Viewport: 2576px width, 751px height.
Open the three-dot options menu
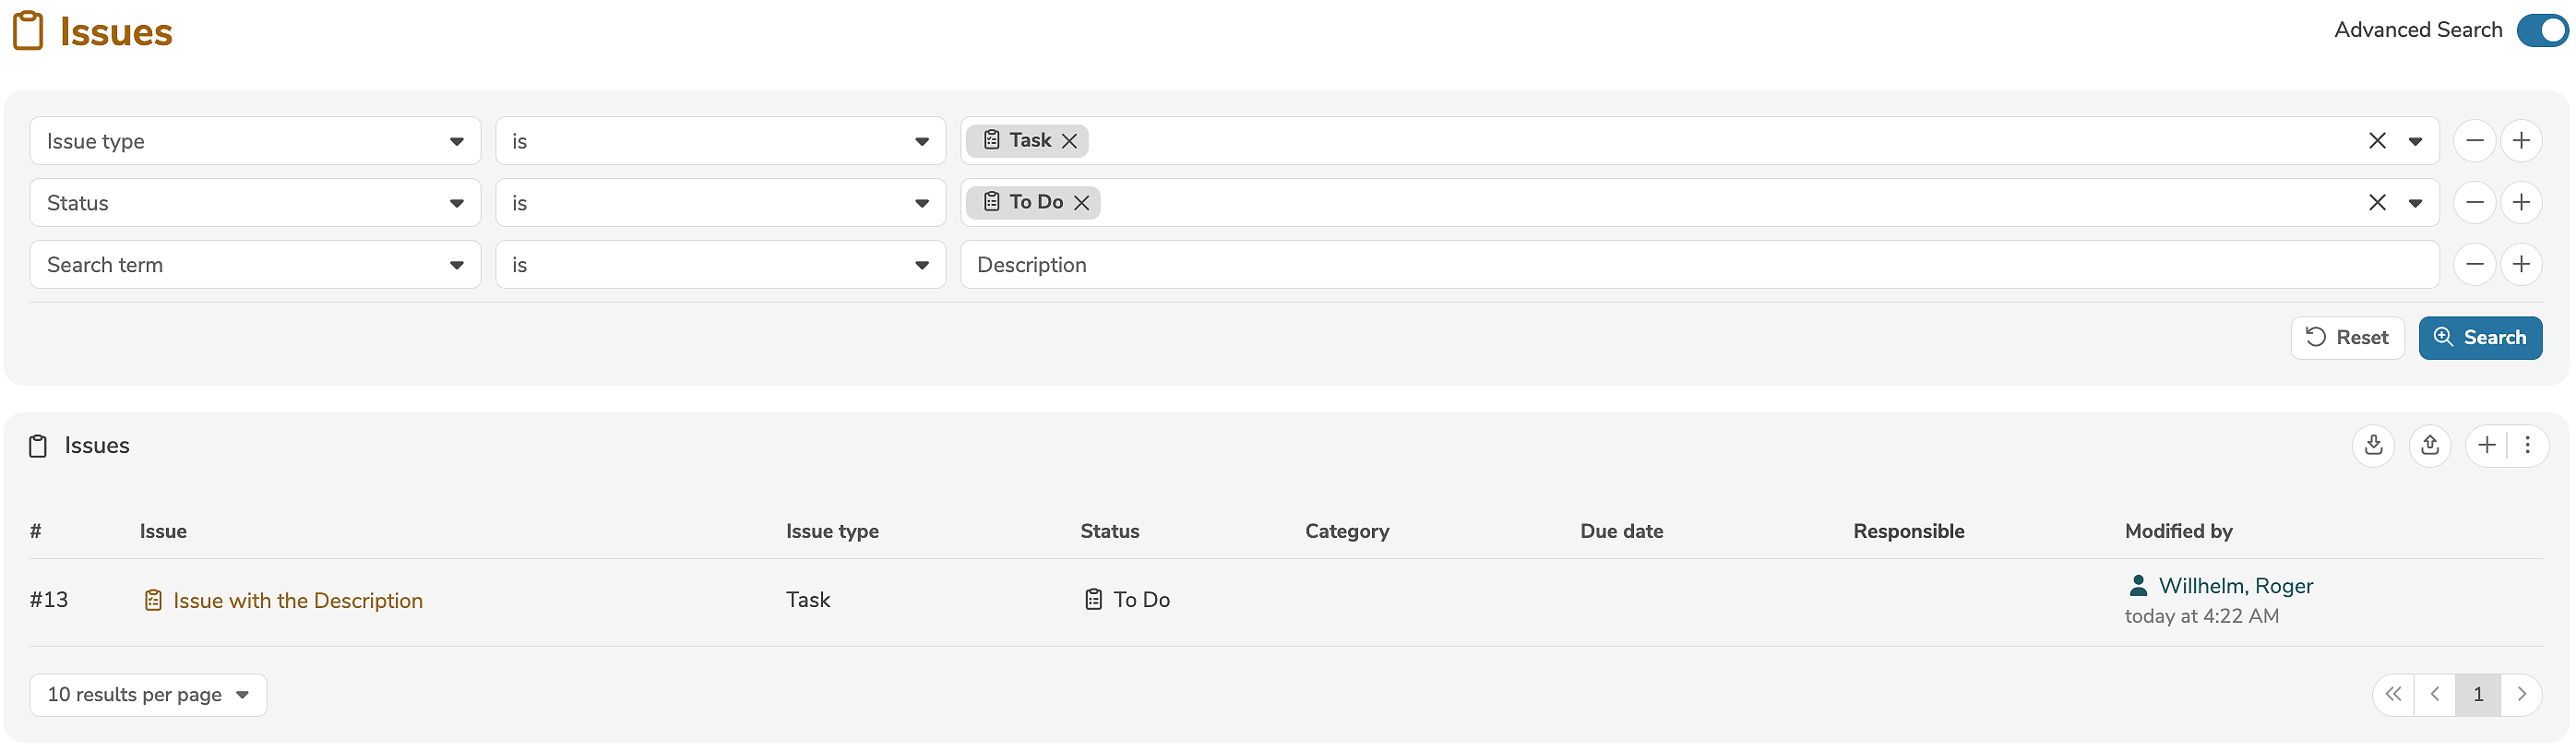(x=2526, y=445)
